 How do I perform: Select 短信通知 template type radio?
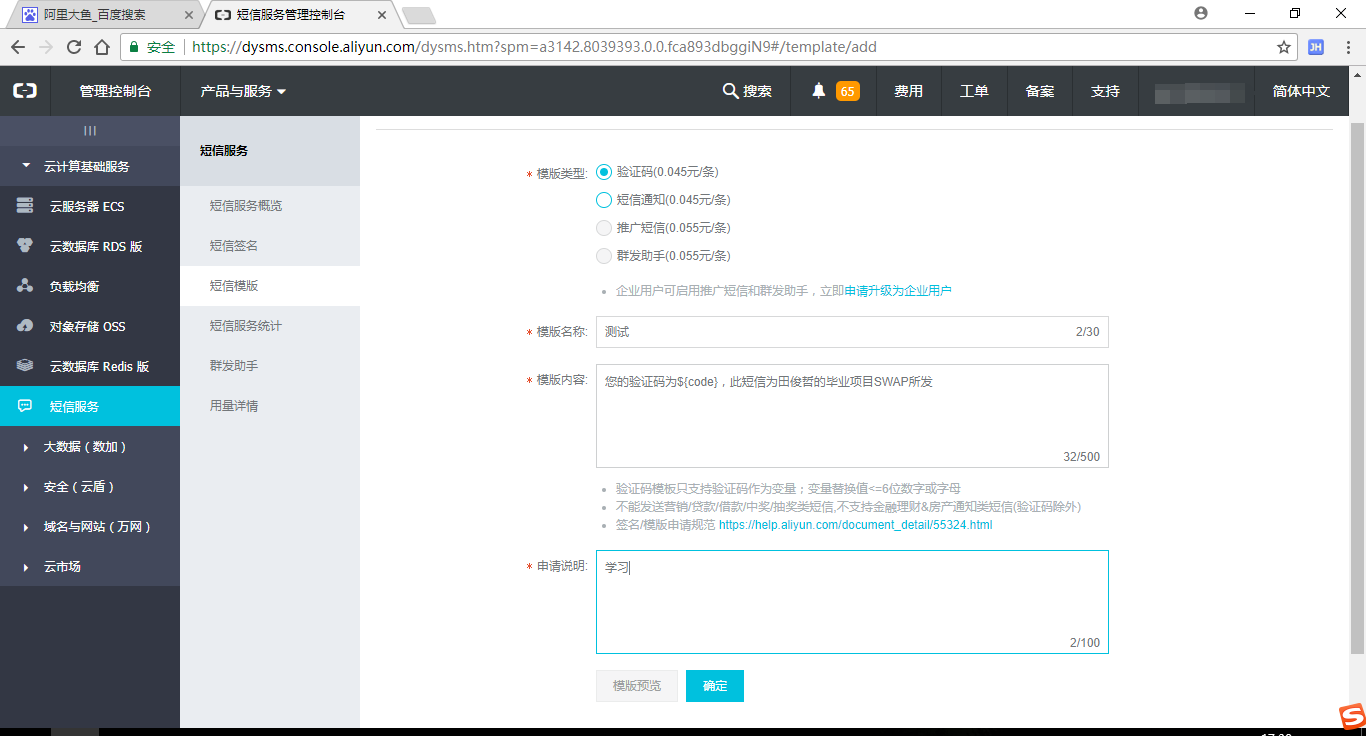coord(604,200)
